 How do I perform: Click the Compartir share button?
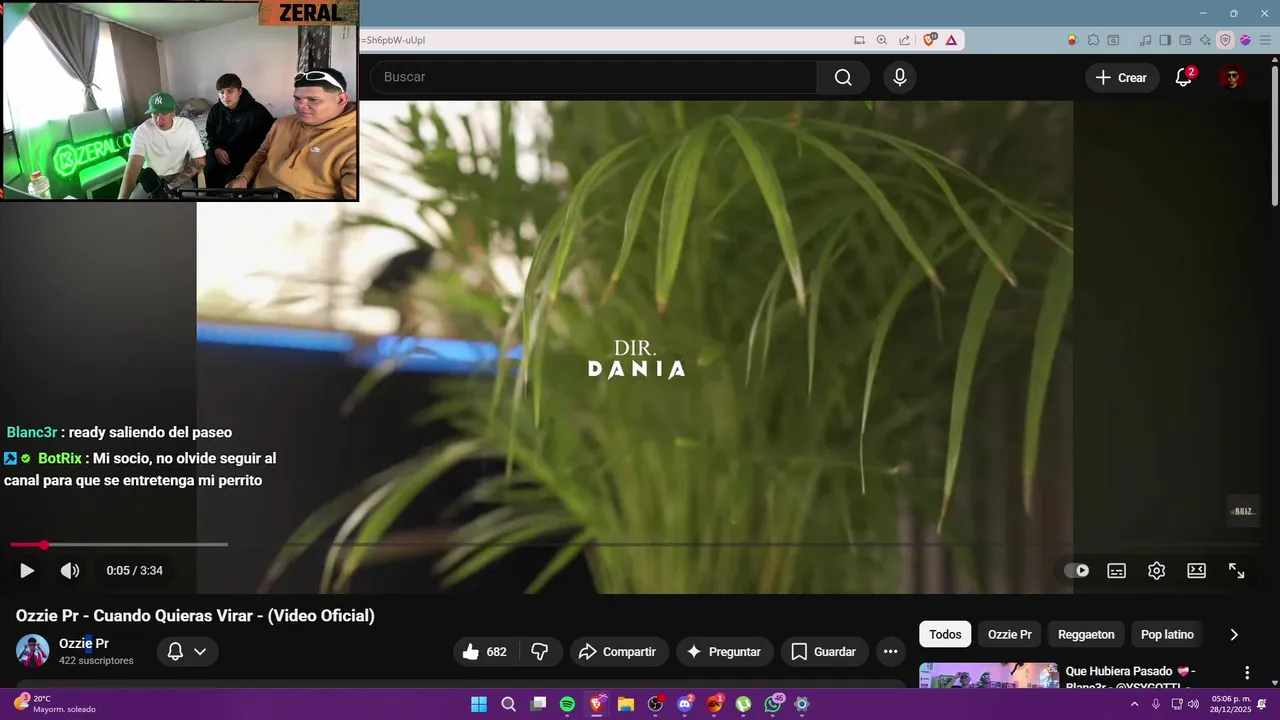click(617, 651)
